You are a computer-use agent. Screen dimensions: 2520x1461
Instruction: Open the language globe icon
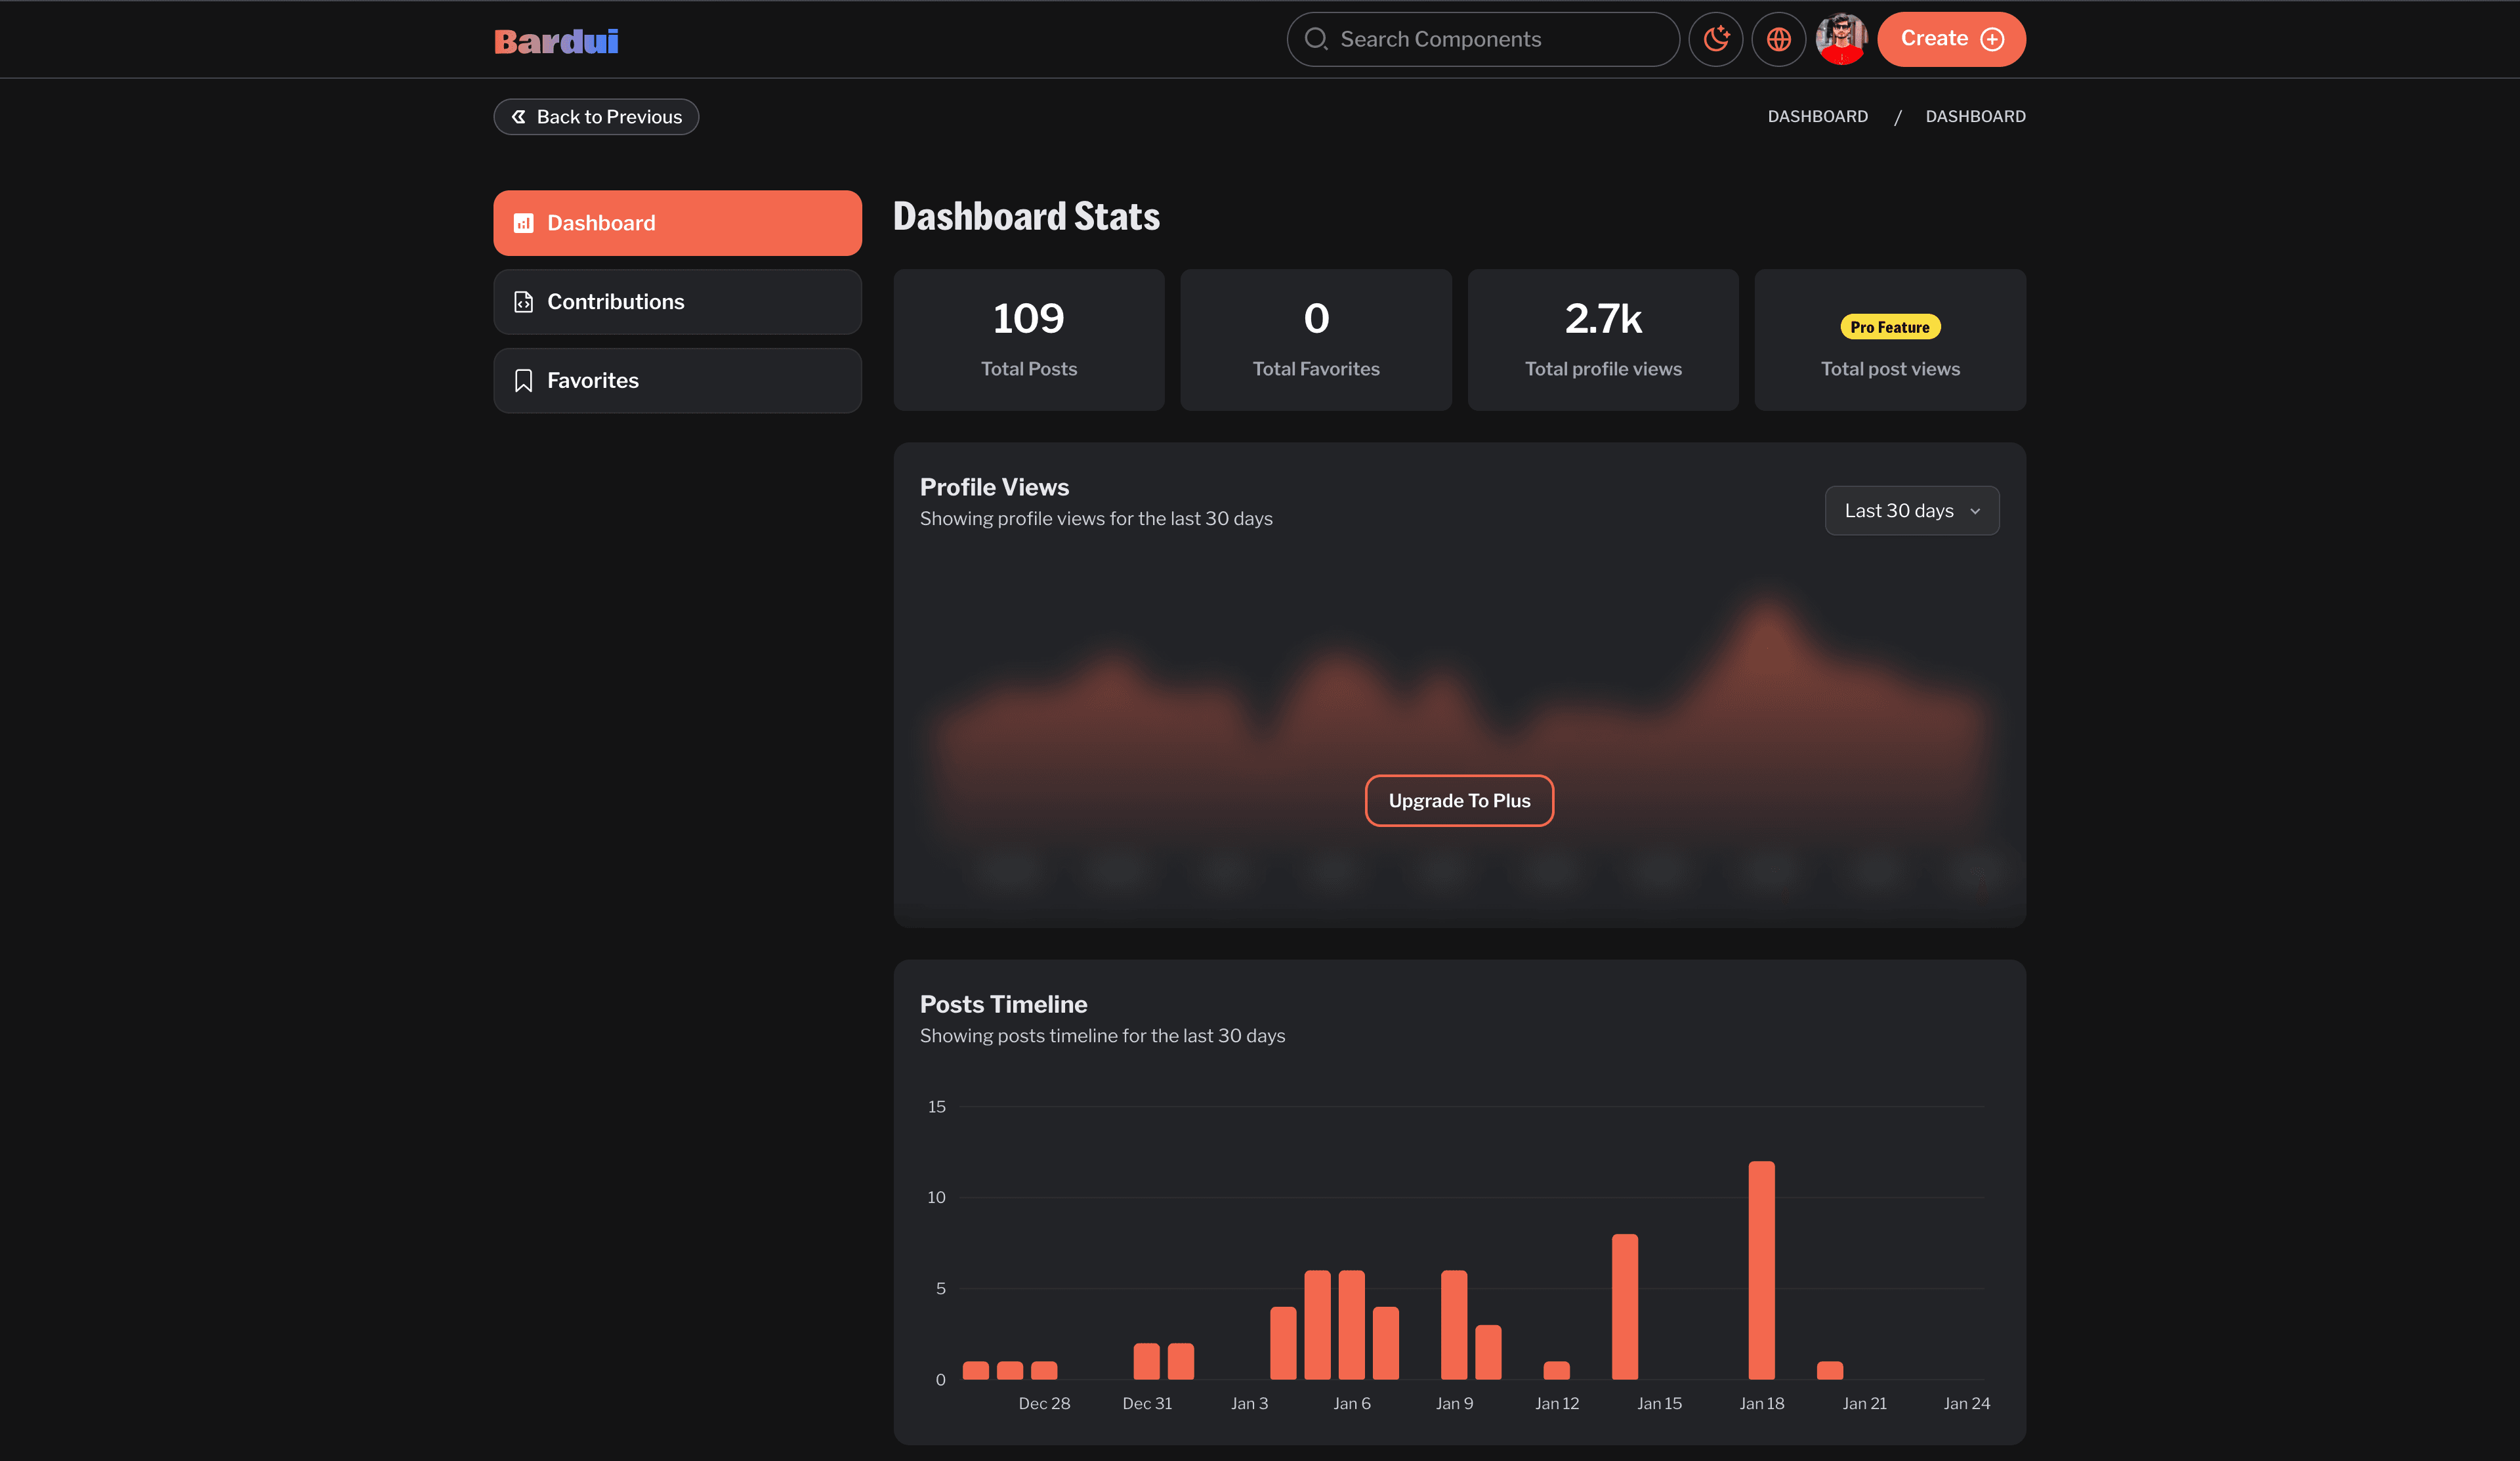(x=1778, y=39)
